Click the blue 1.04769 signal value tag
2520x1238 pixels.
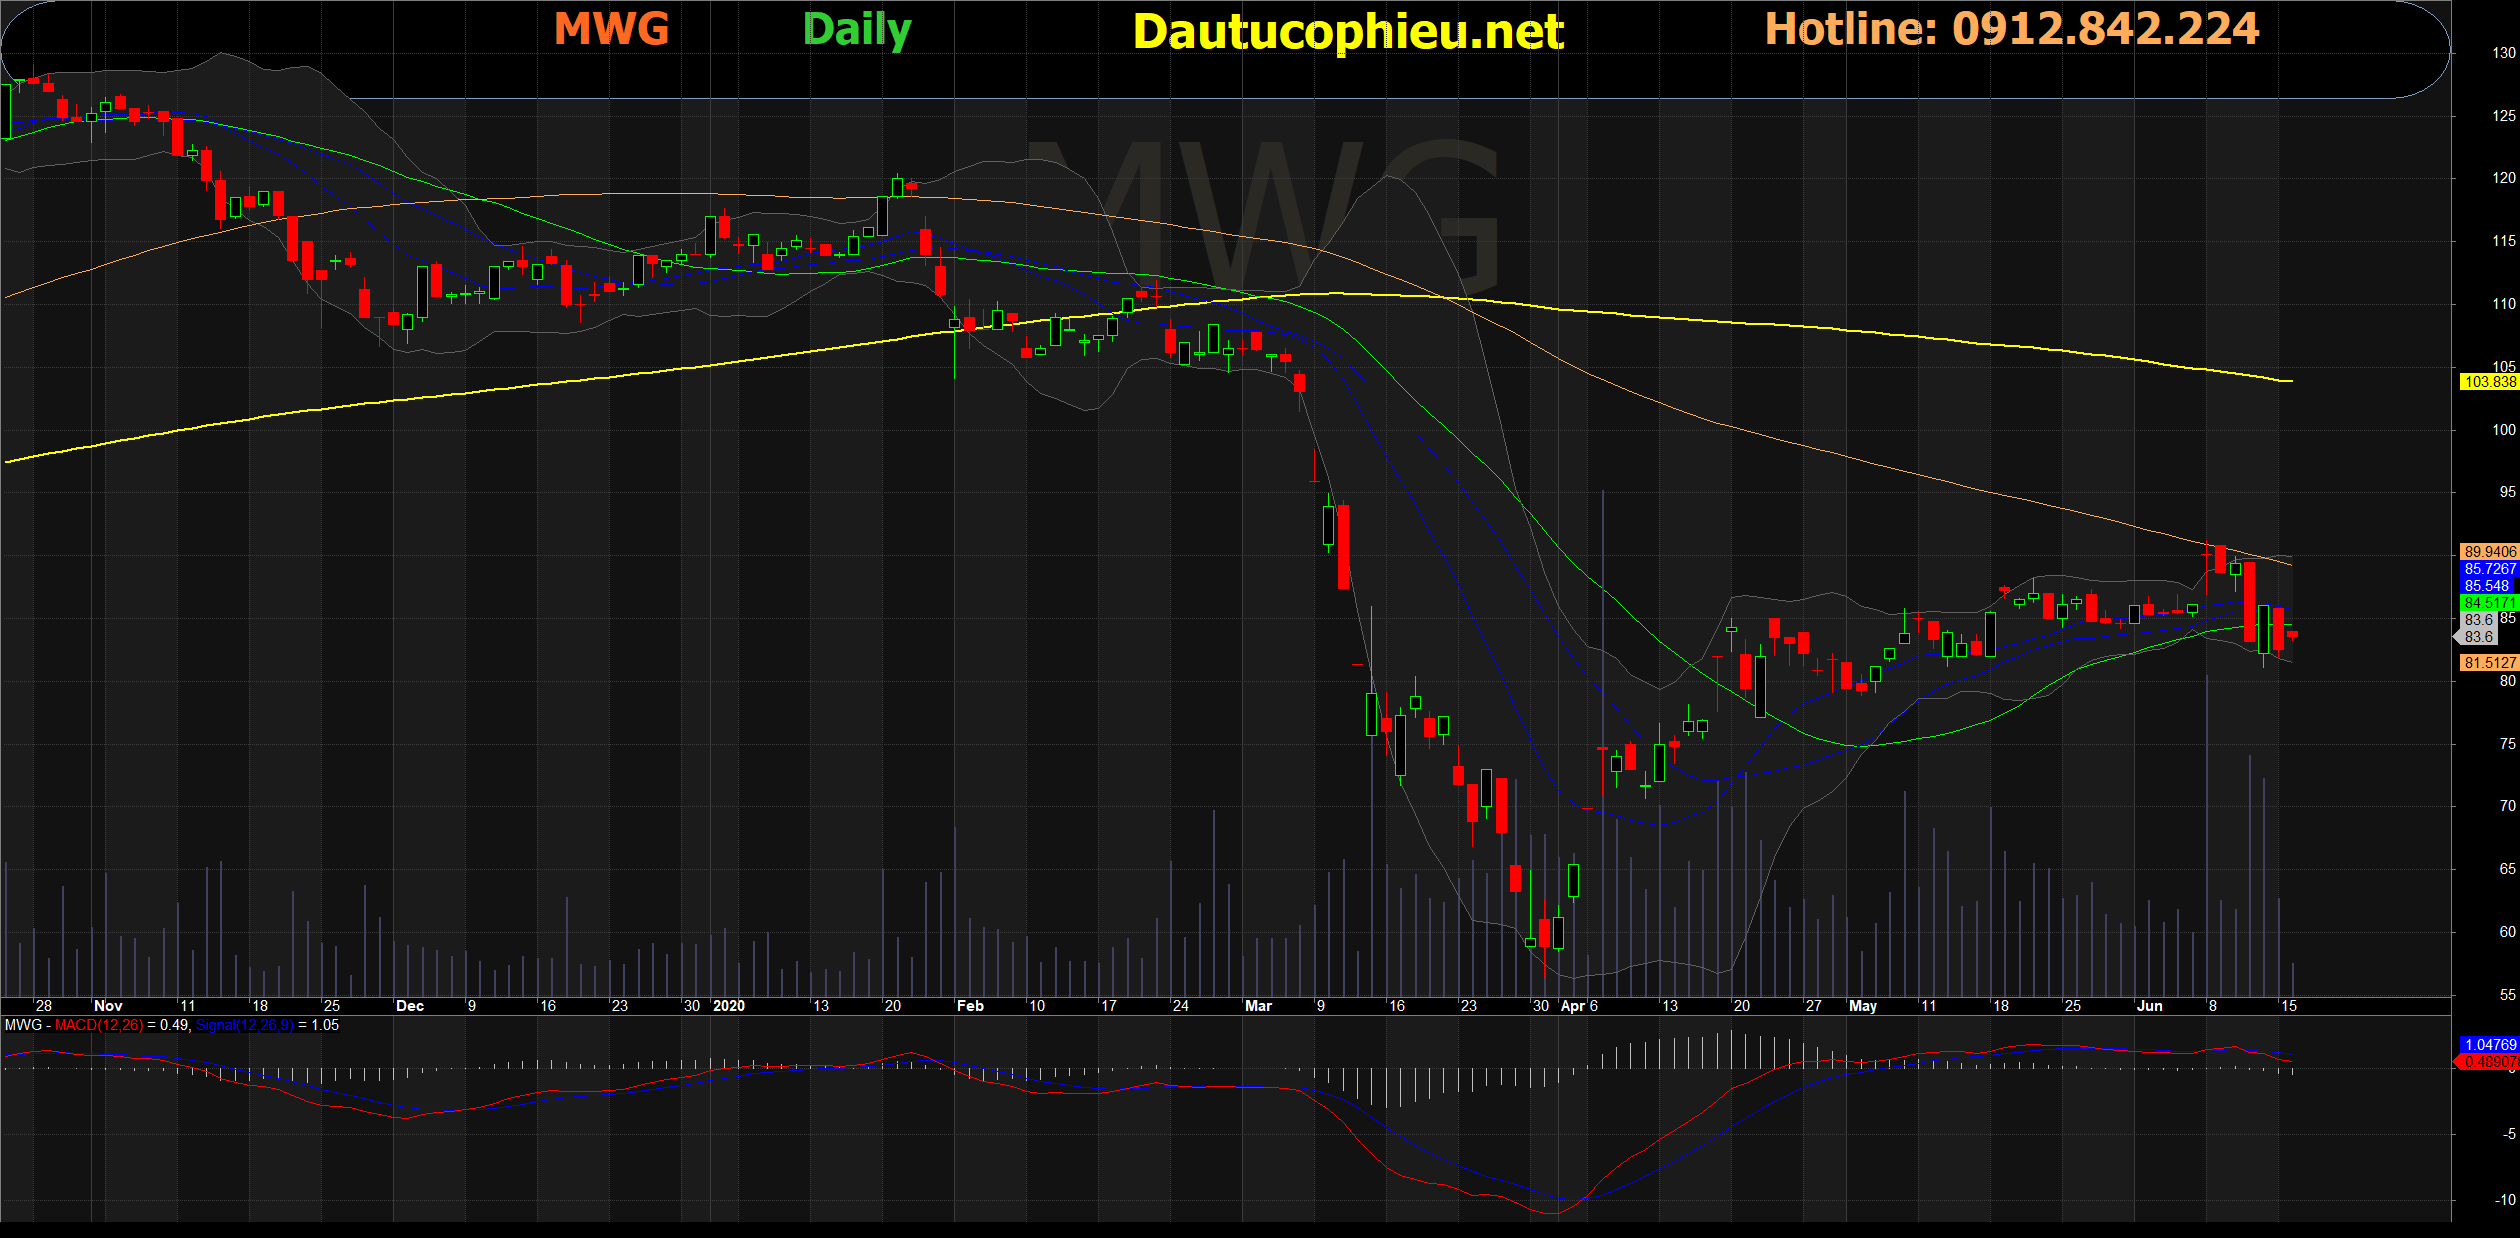coord(2489,1044)
